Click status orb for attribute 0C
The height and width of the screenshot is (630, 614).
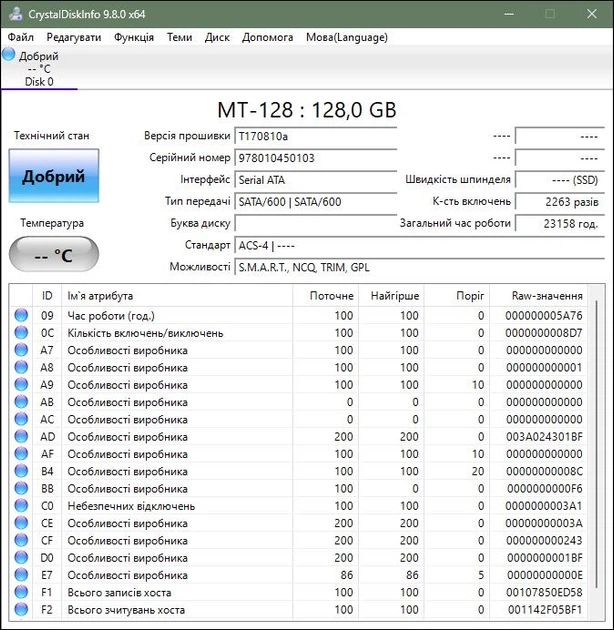[21, 333]
